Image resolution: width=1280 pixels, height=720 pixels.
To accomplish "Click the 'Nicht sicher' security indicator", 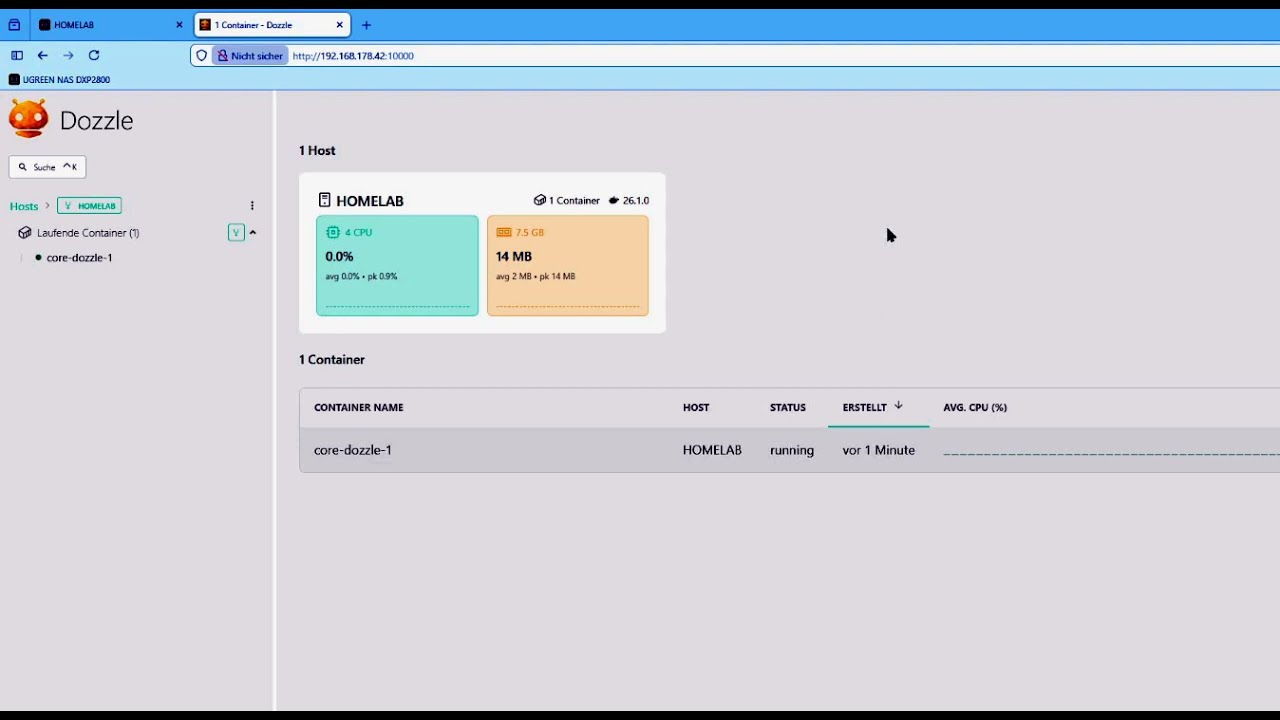I will [x=250, y=56].
